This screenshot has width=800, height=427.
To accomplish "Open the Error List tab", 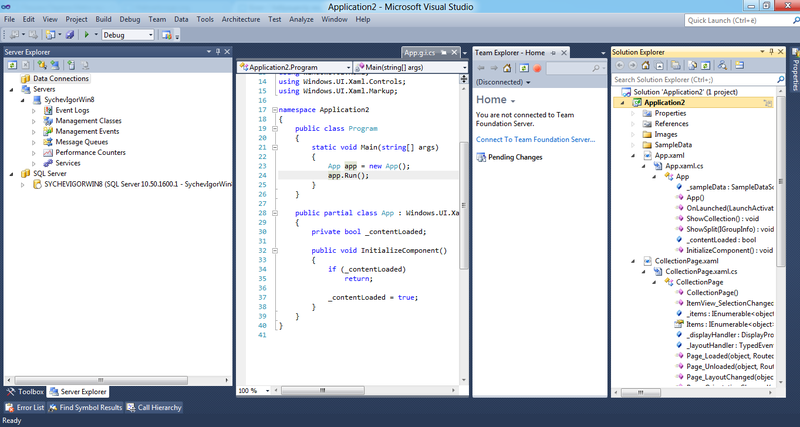I will [x=24, y=408].
